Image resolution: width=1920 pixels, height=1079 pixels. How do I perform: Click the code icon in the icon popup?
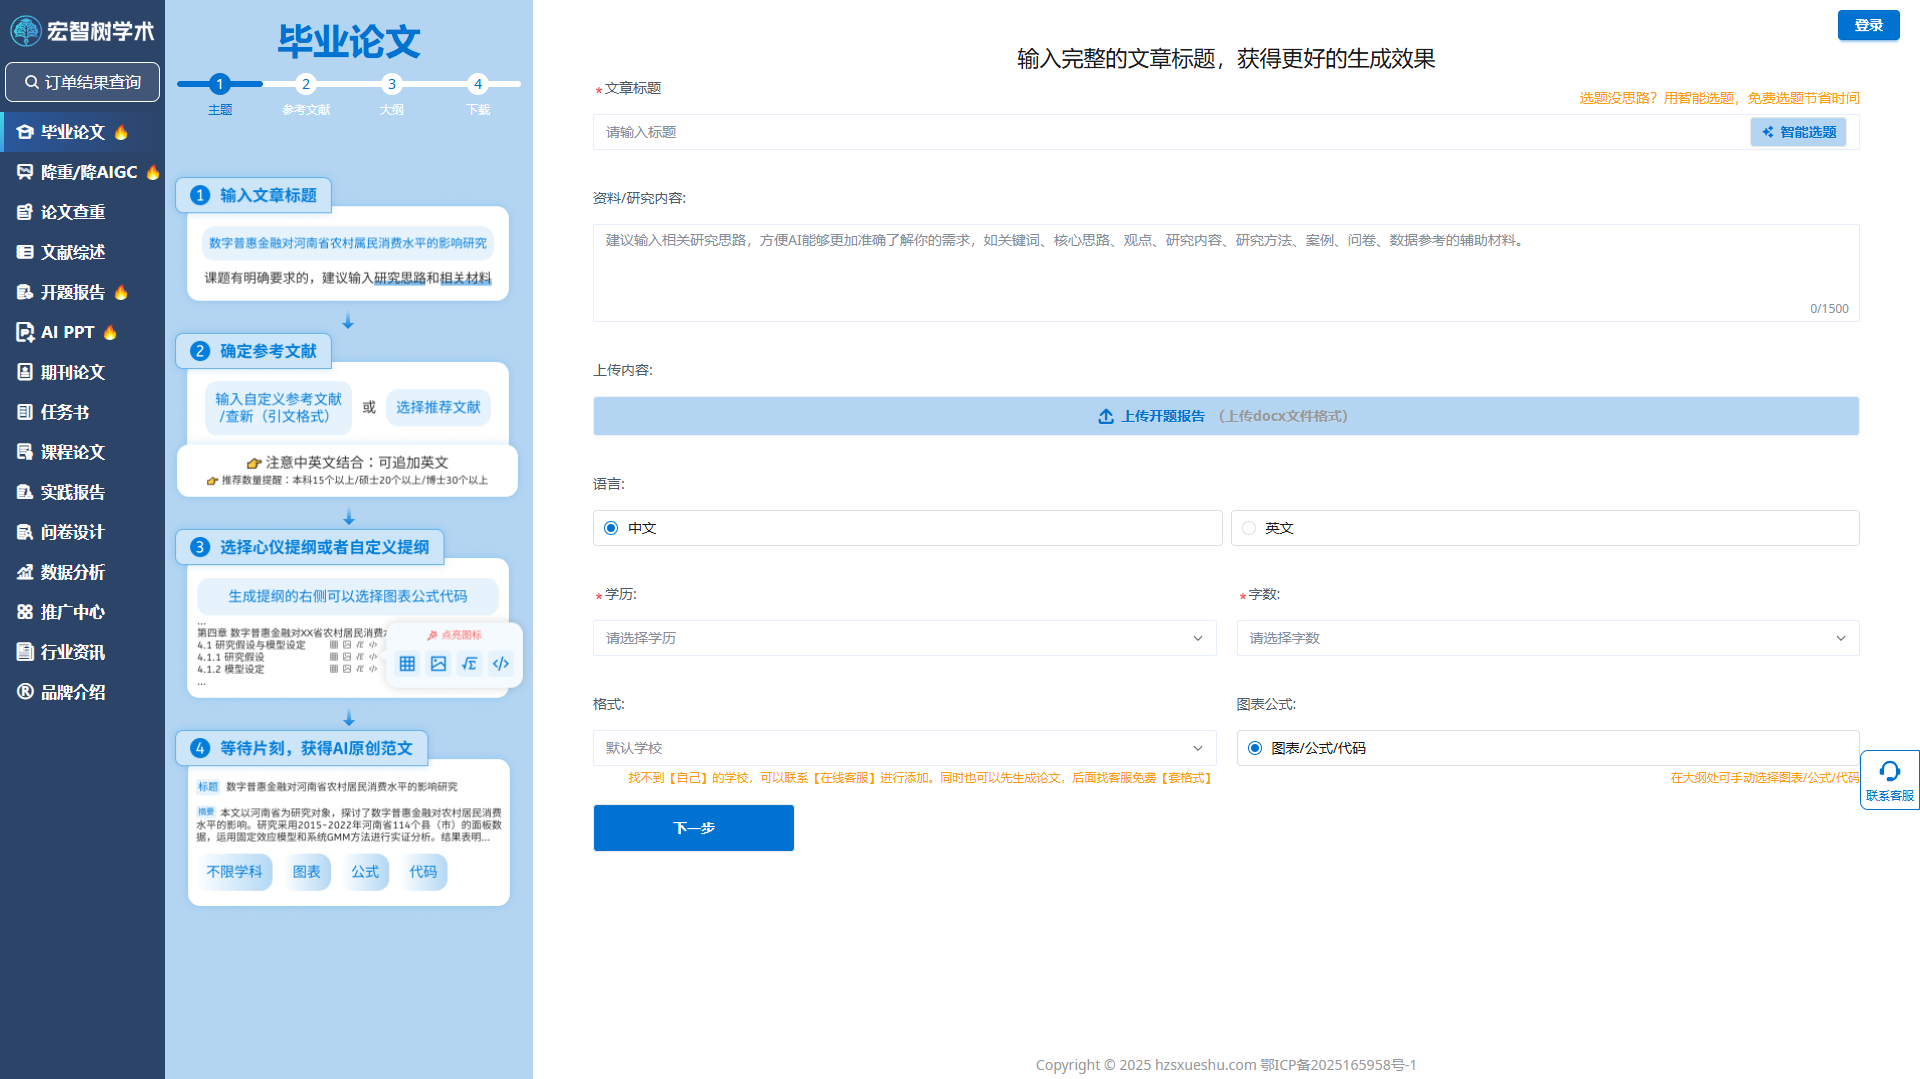click(x=500, y=663)
